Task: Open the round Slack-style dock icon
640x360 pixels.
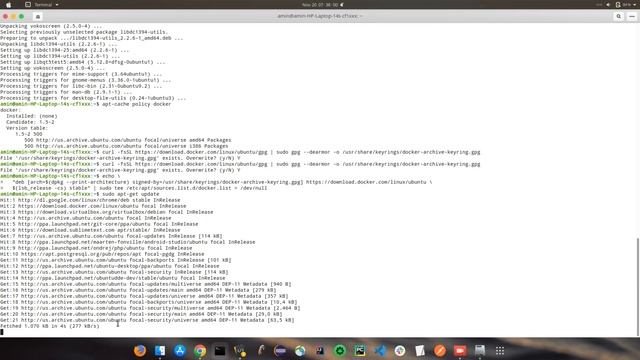Action: pyautogui.click(x=400, y=351)
